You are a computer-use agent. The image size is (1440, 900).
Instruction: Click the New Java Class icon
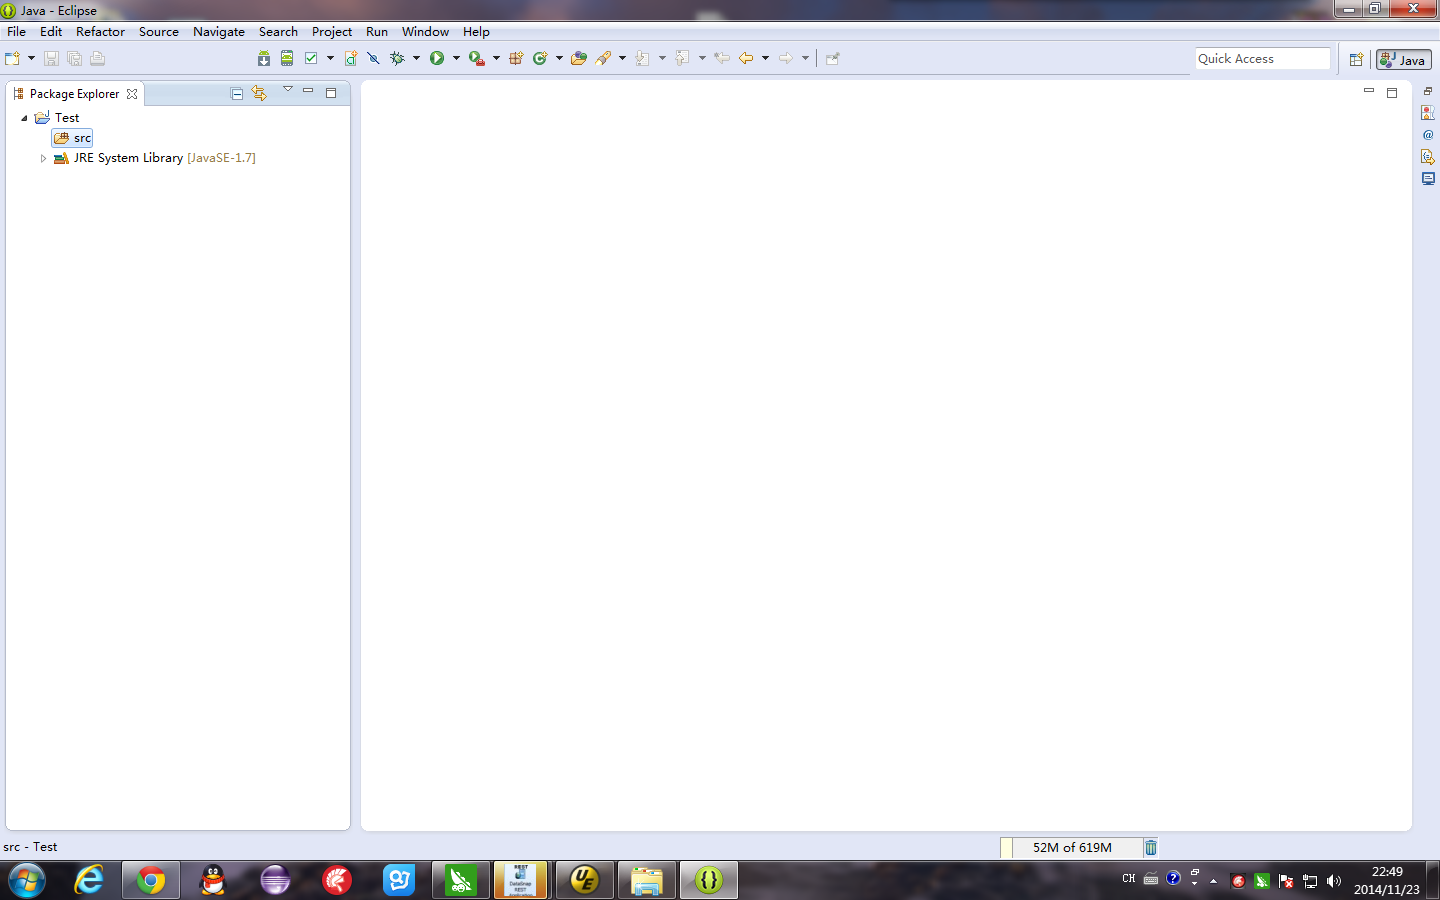(x=540, y=58)
